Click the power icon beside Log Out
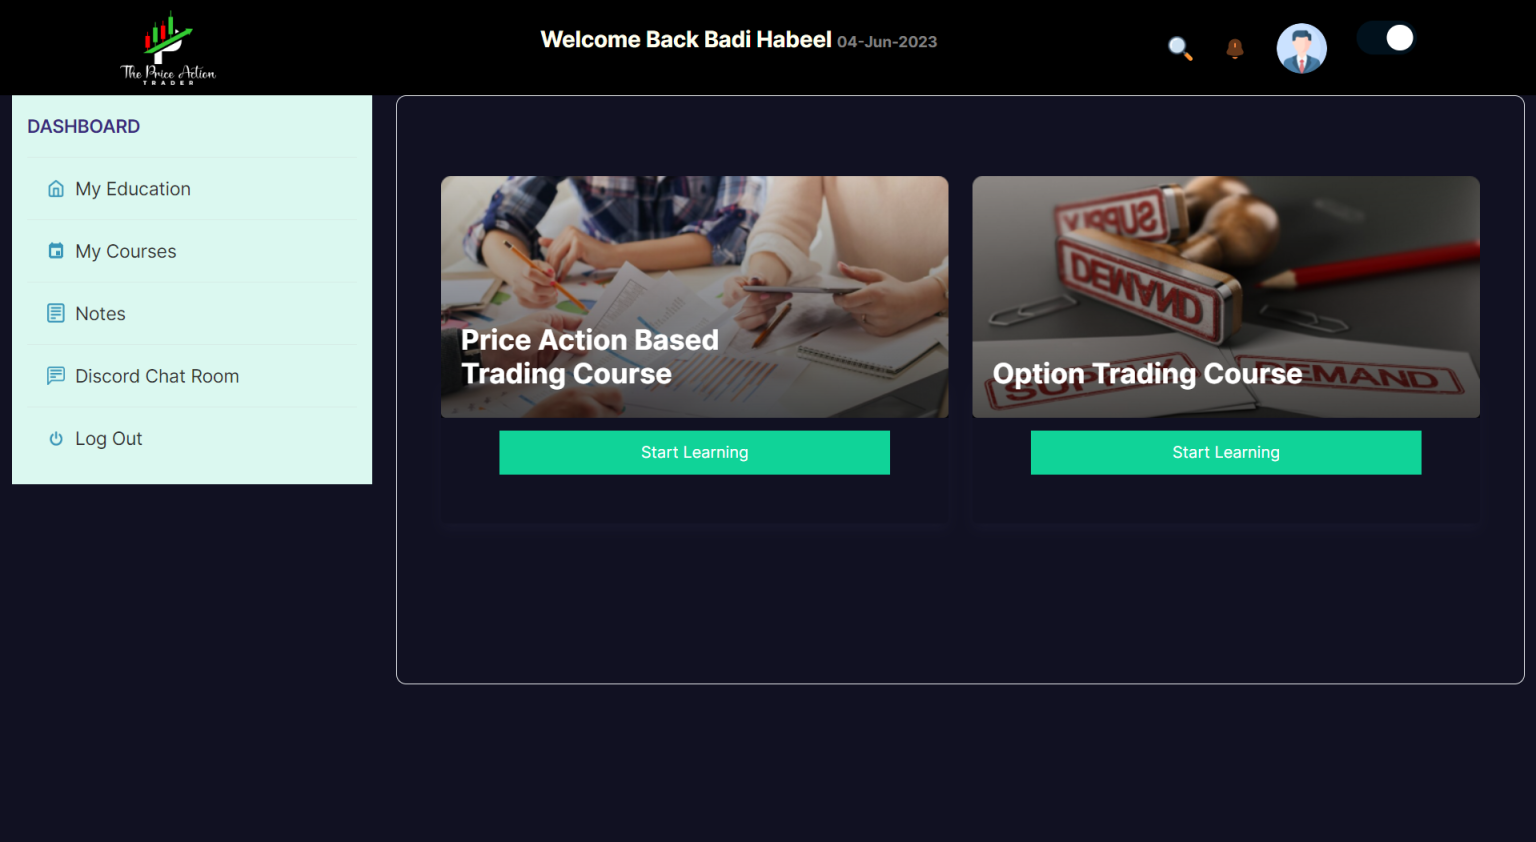1536x842 pixels. [x=56, y=438]
